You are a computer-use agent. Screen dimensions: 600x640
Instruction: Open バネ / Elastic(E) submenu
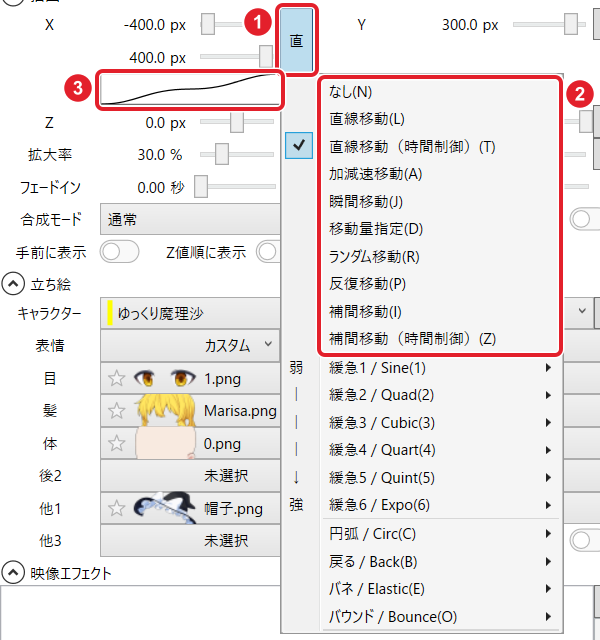[440, 589]
